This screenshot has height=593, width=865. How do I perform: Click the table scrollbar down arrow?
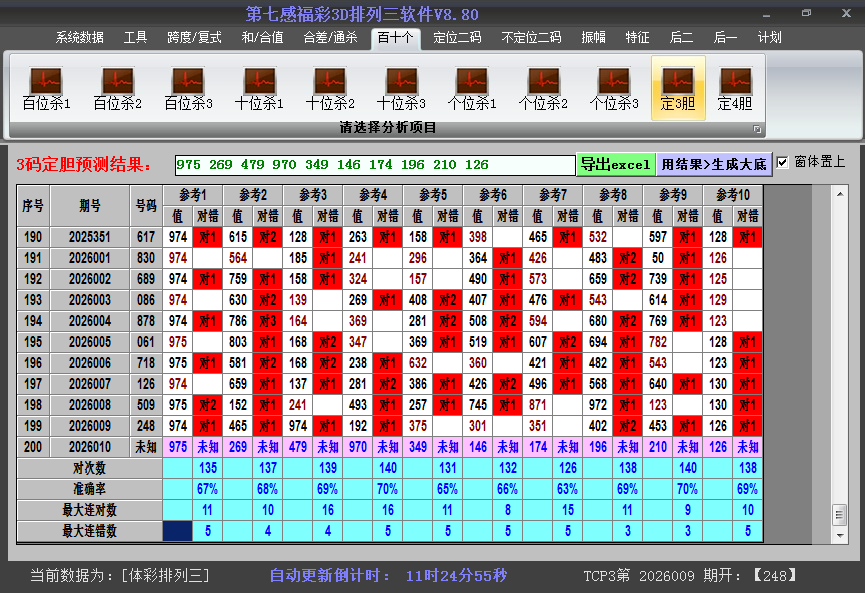(x=839, y=532)
